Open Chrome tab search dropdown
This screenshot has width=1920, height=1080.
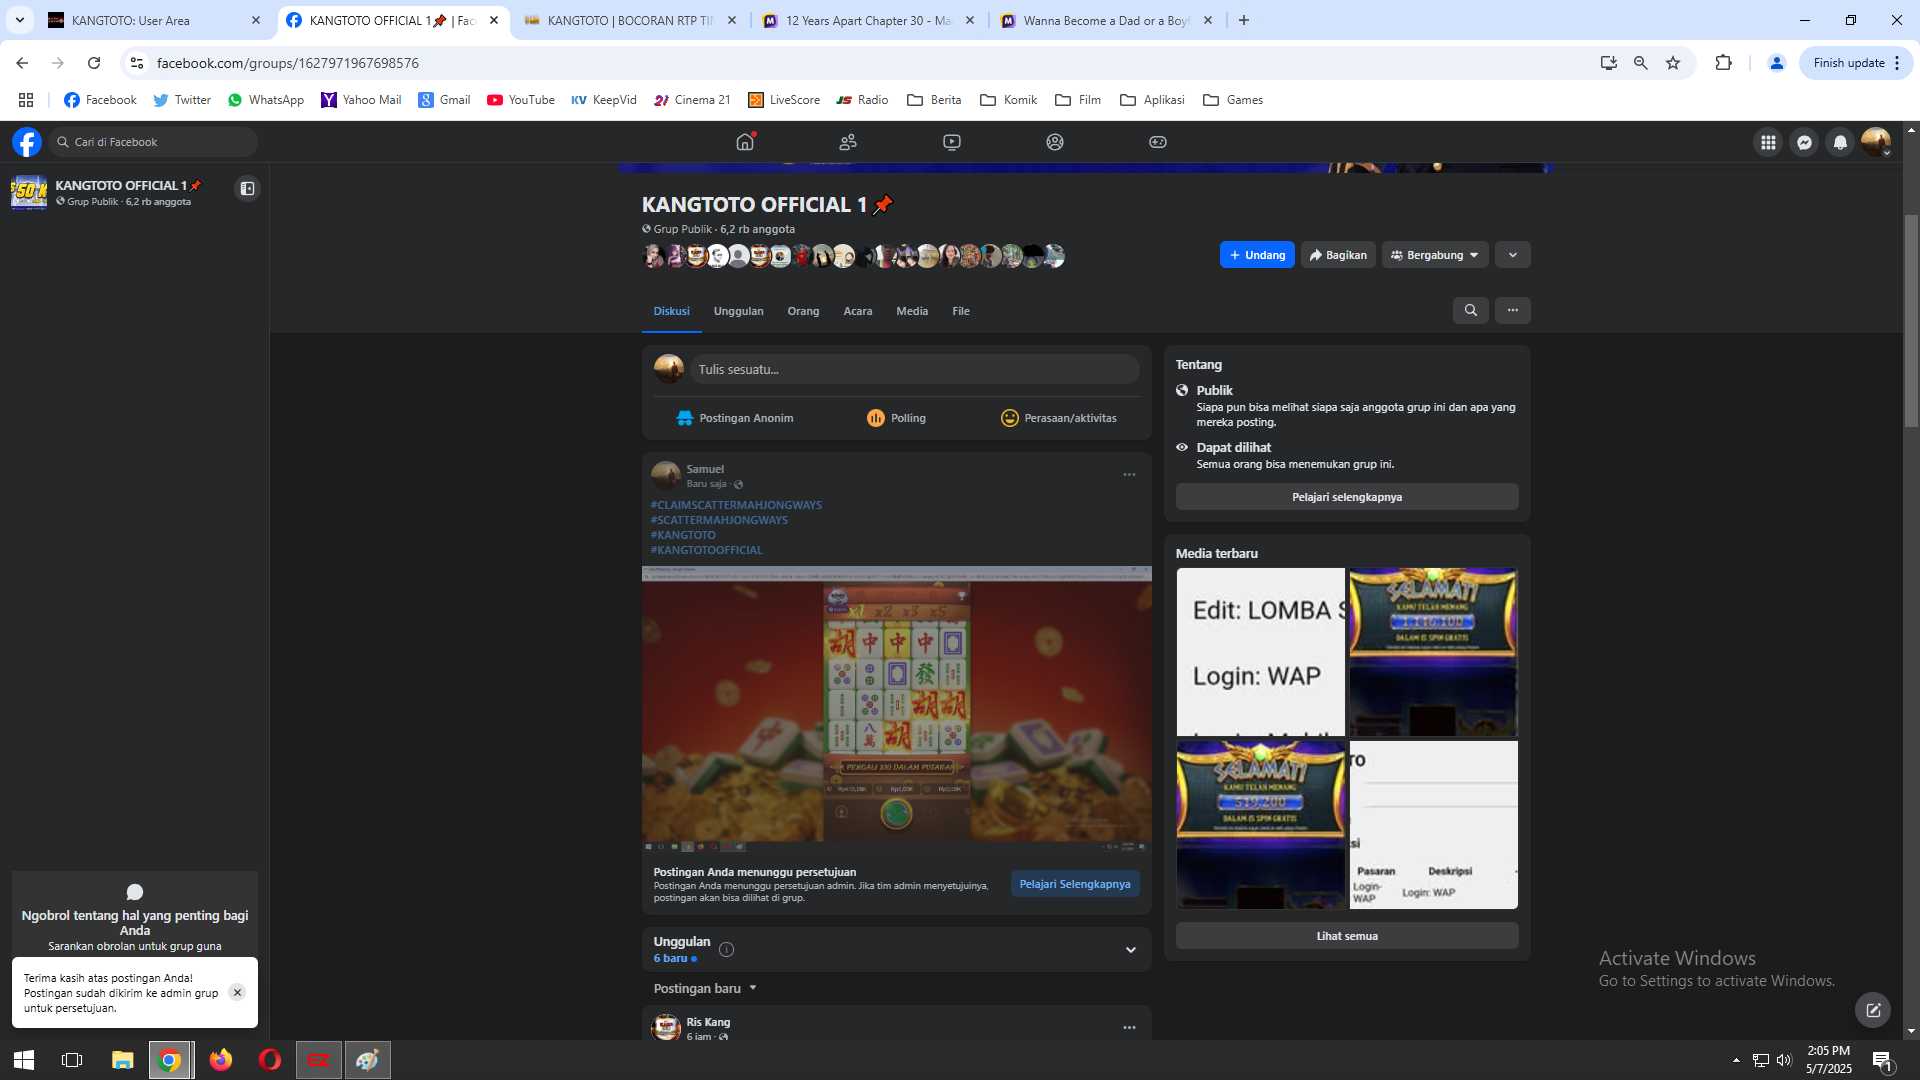pyautogui.click(x=19, y=20)
